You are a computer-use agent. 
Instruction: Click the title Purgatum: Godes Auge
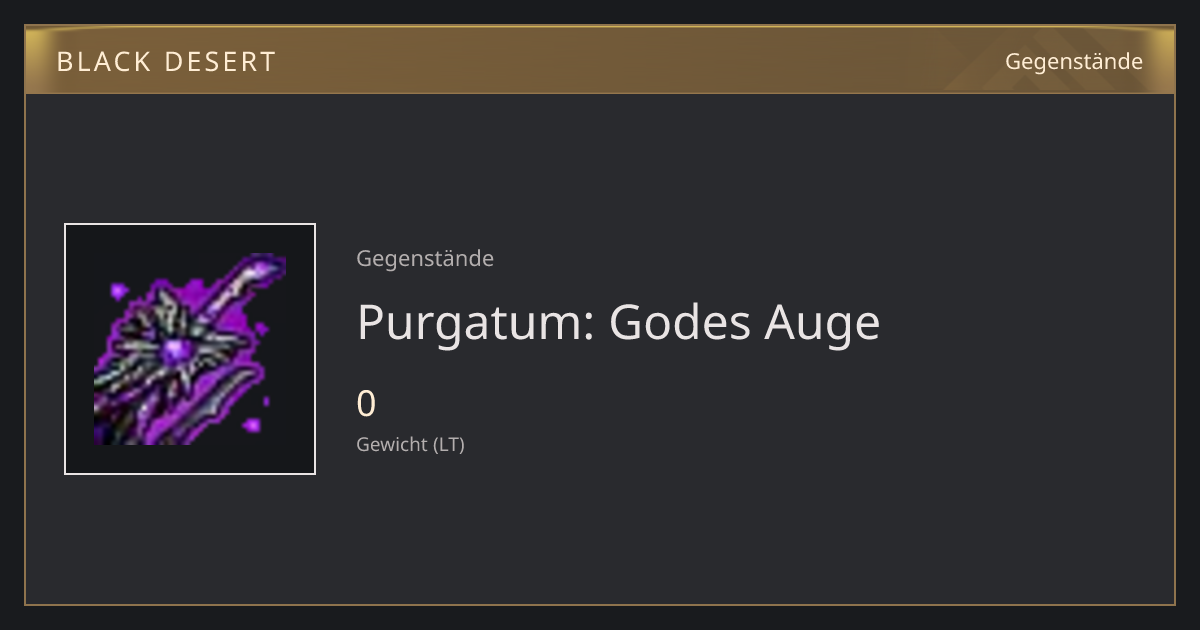tap(618, 323)
